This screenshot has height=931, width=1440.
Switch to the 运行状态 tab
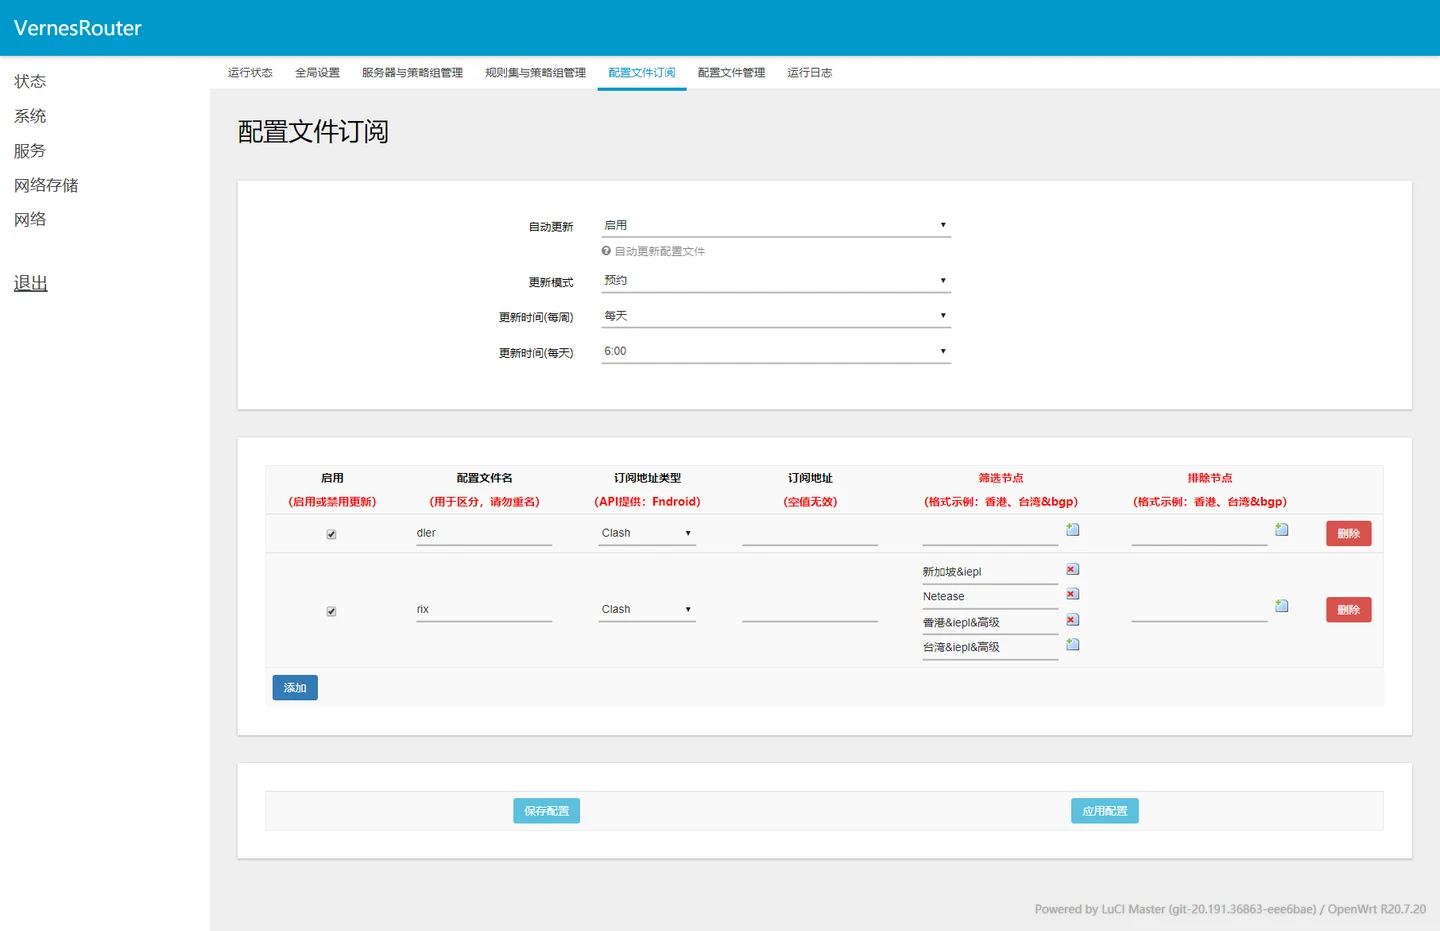[x=250, y=73]
